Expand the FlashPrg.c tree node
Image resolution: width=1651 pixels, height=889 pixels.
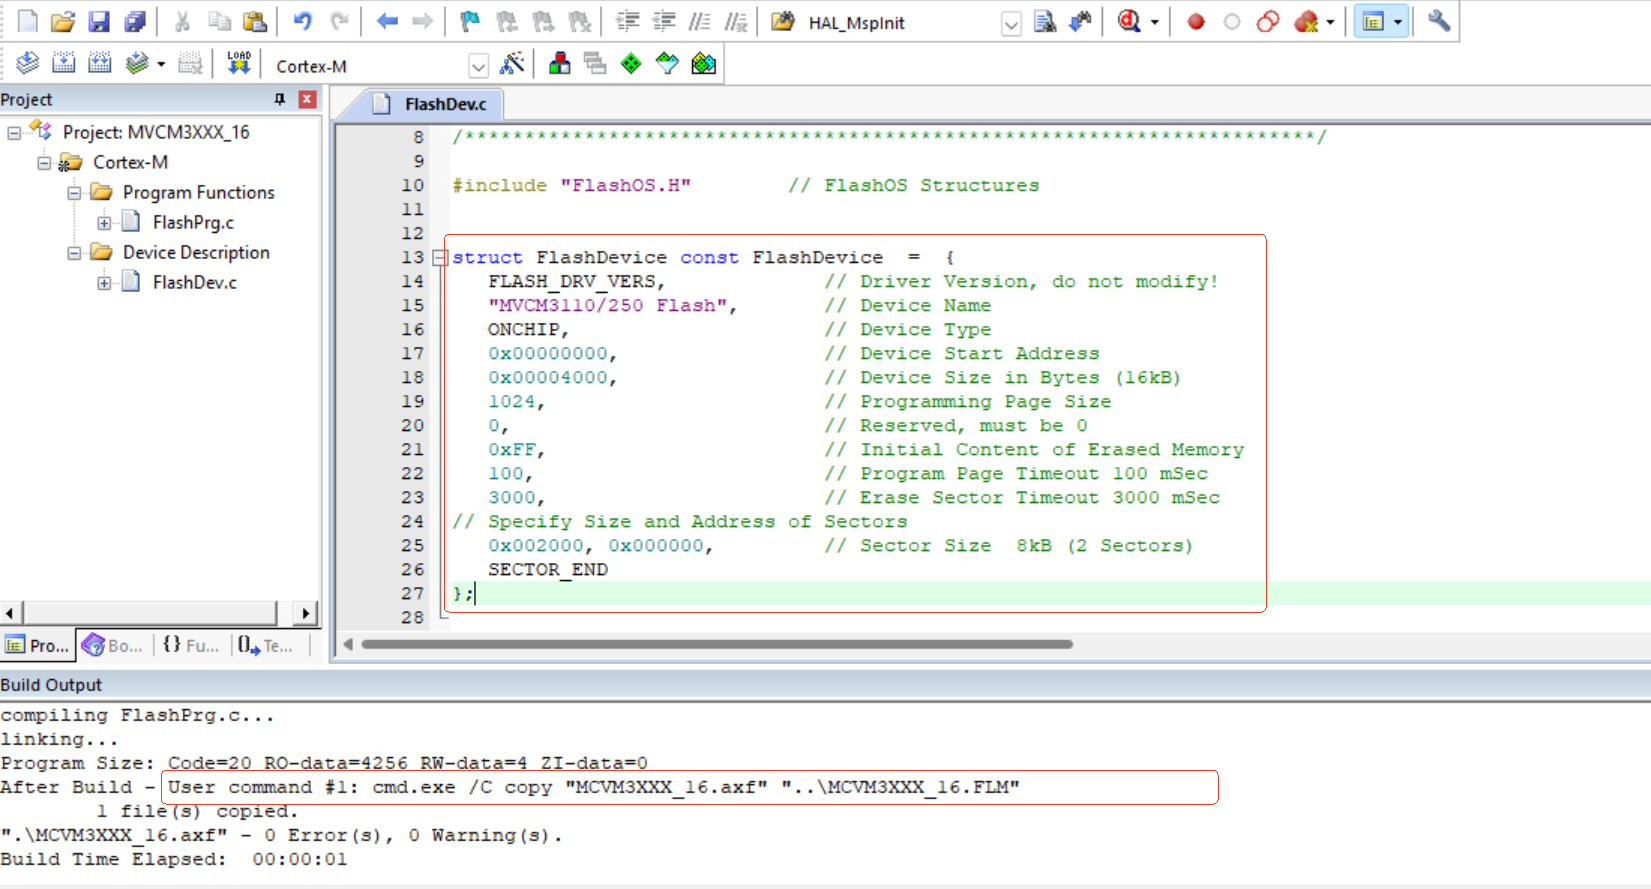pos(104,223)
